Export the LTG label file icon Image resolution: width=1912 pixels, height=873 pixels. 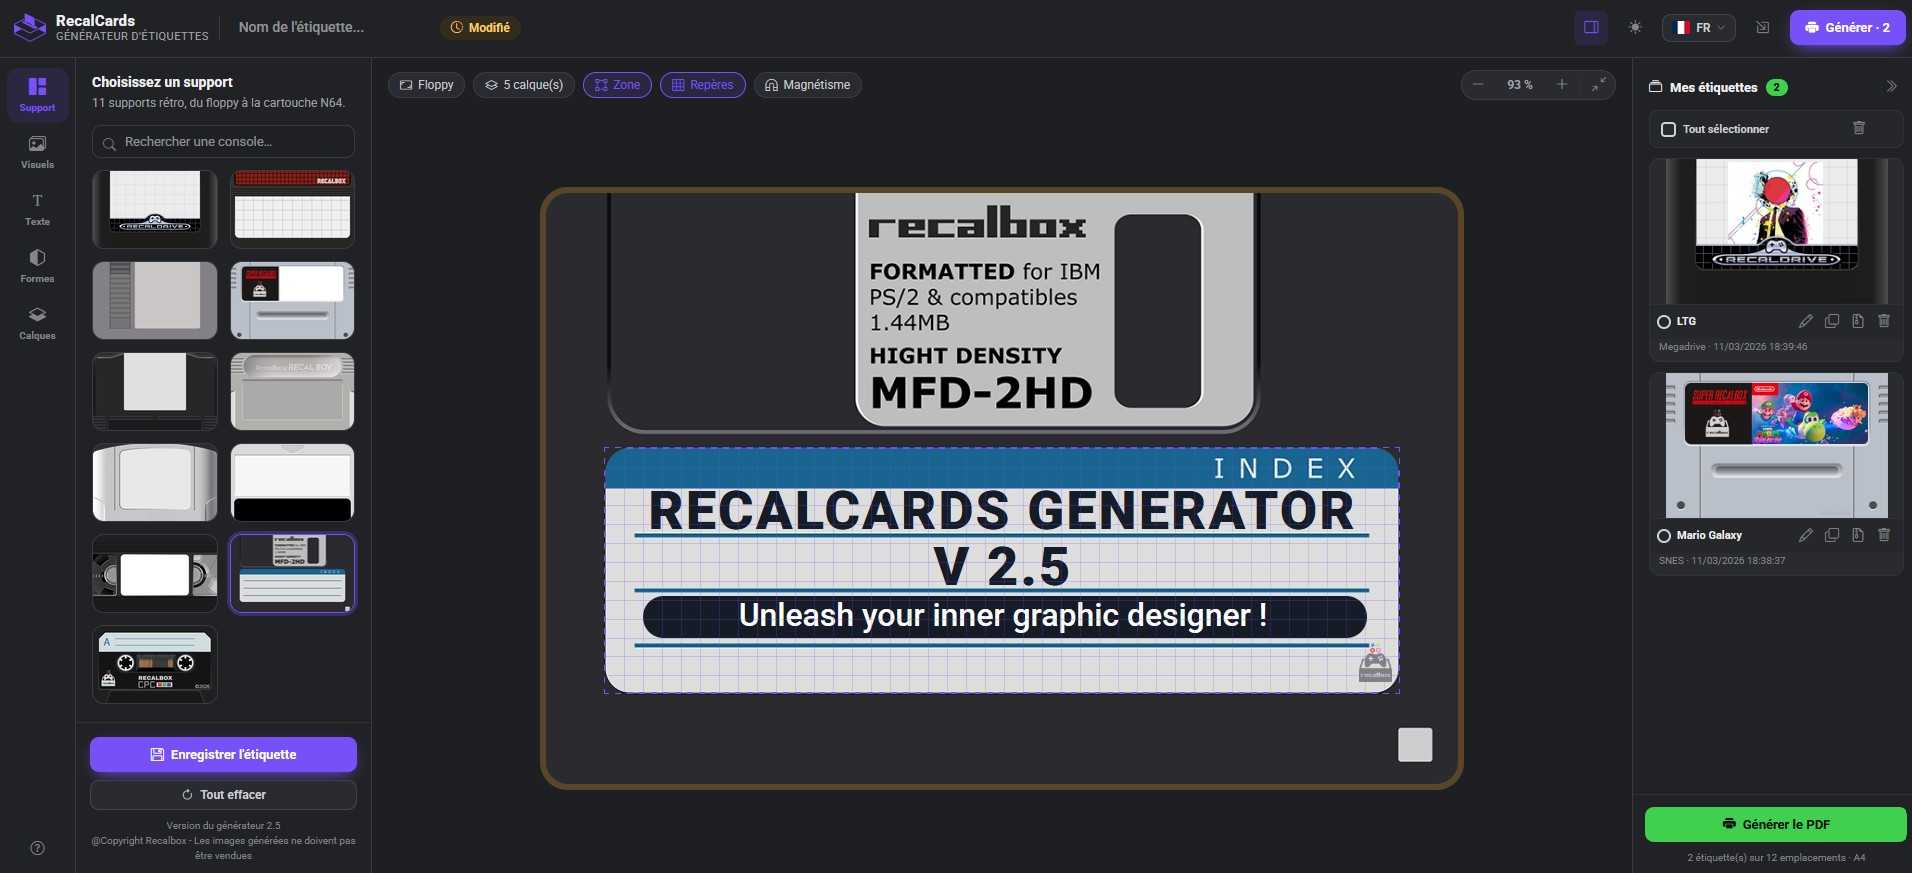click(x=1858, y=321)
